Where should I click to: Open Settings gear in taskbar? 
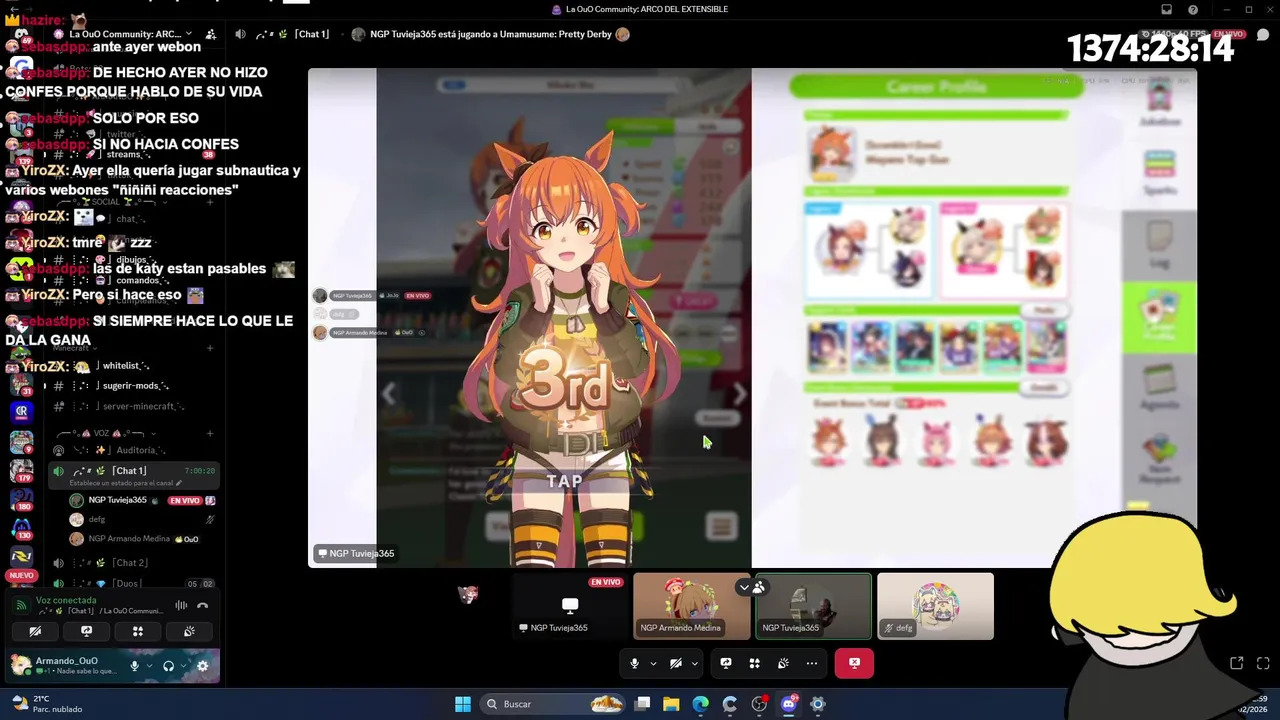point(818,704)
